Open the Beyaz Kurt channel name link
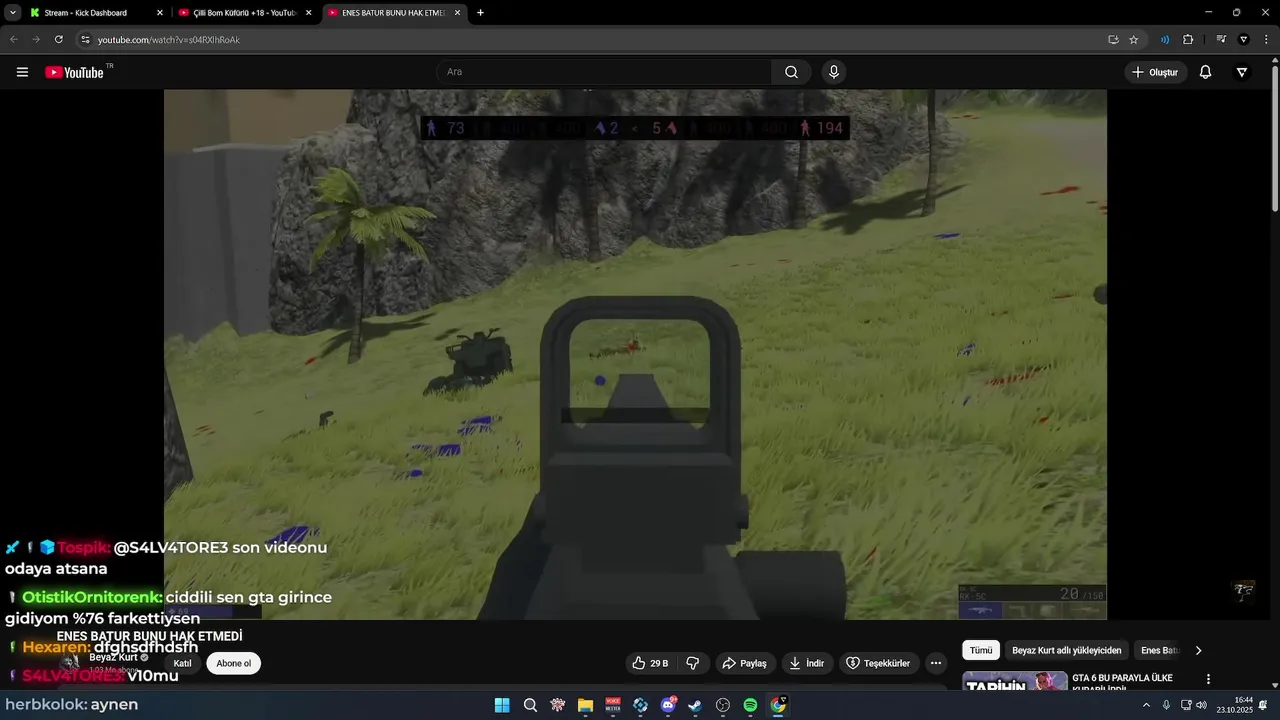 pos(113,657)
